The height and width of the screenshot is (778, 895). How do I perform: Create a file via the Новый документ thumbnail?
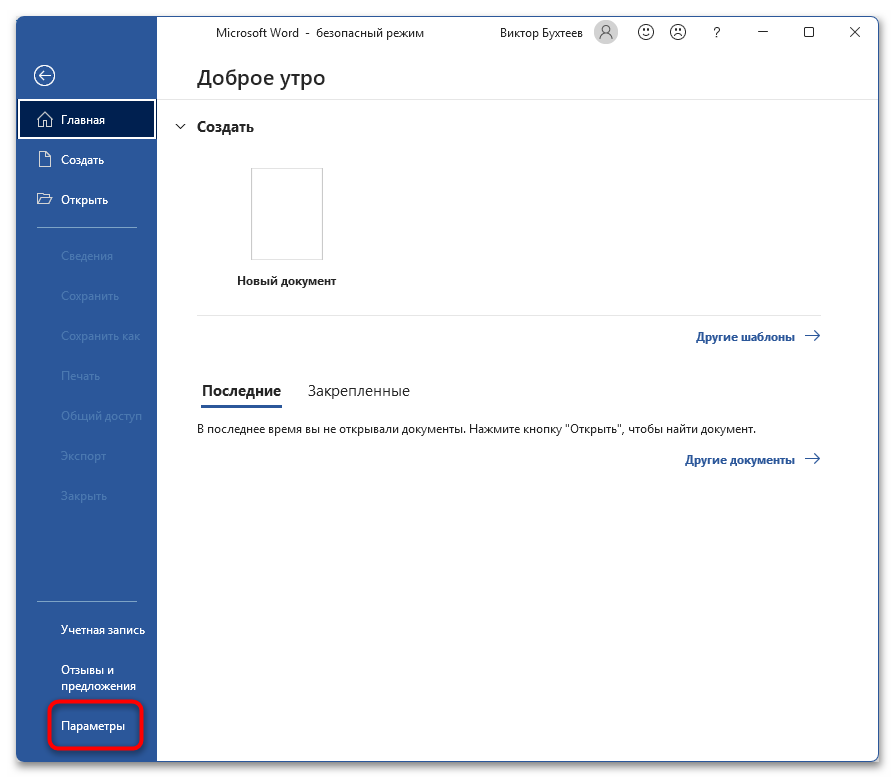click(x=286, y=213)
